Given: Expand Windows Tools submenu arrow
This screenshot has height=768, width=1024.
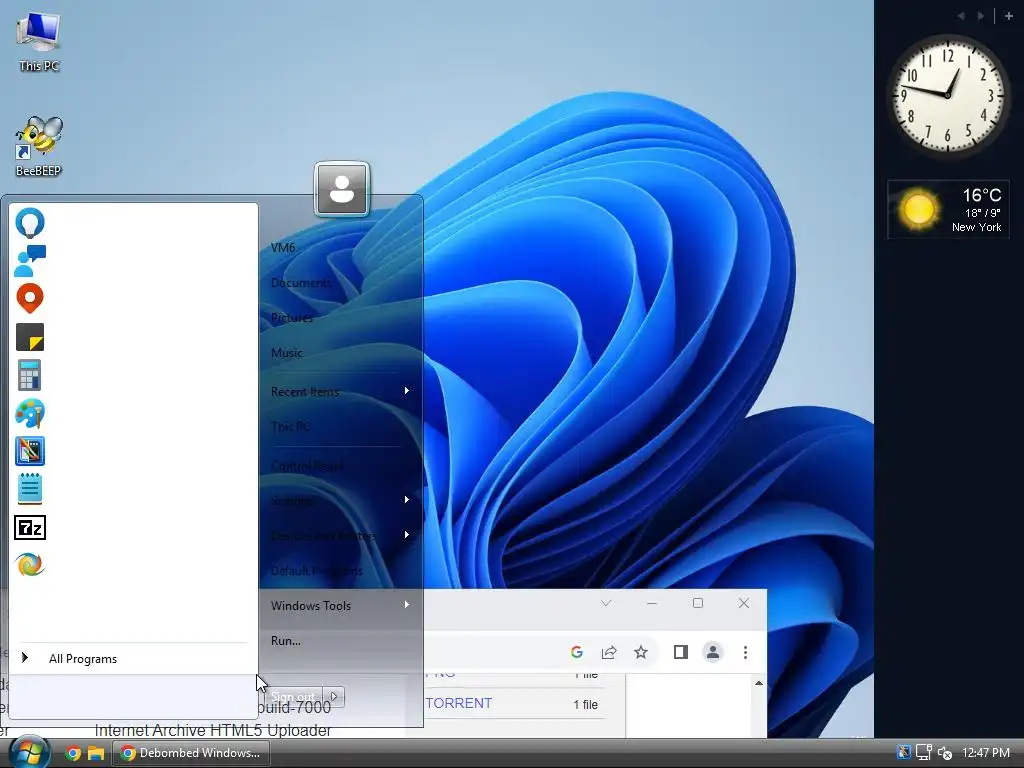Looking at the screenshot, I should pyautogui.click(x=406, y=605).
